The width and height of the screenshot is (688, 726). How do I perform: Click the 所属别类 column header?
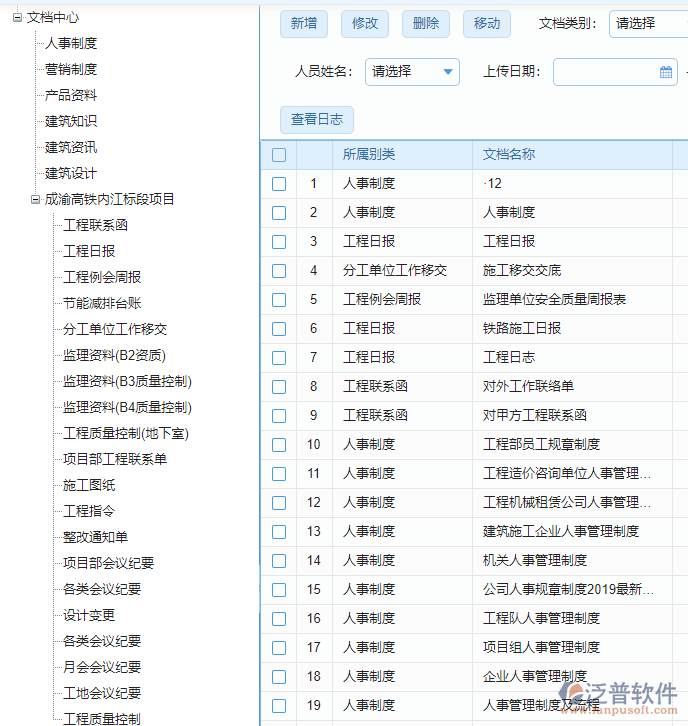pos(369,155)
